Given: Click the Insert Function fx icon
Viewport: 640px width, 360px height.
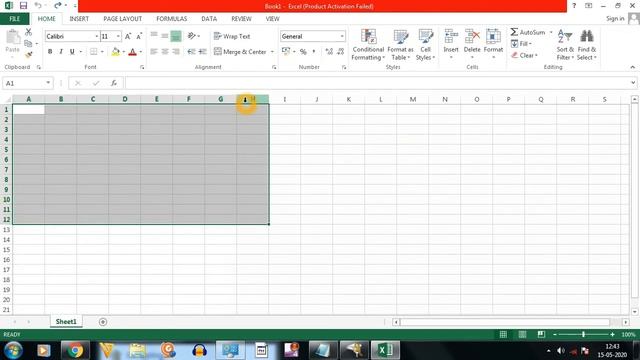Looking at the screenshot, I should point(113,83).
